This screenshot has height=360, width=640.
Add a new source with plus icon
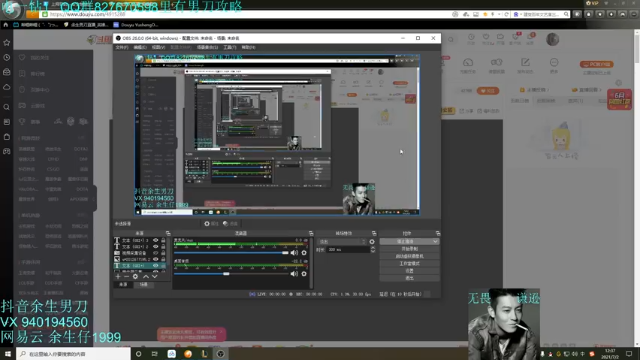click(118, 276)
